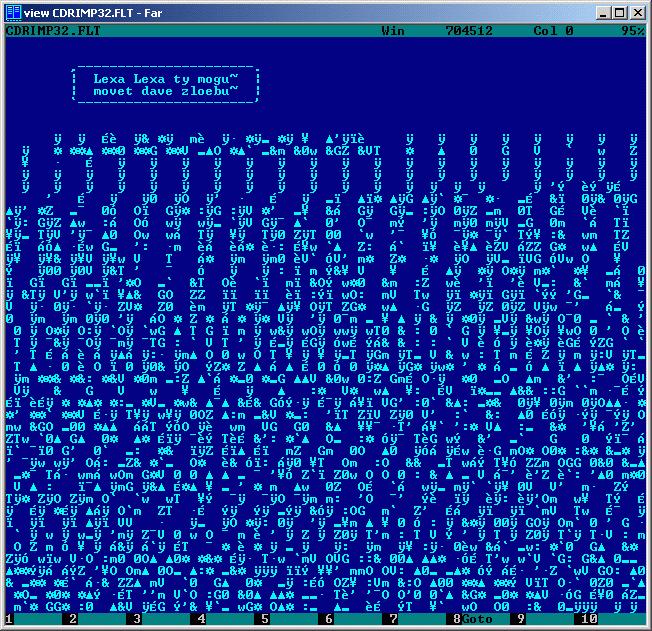Maximize the Far viewer window
The image size is (652, 631).
619,12
